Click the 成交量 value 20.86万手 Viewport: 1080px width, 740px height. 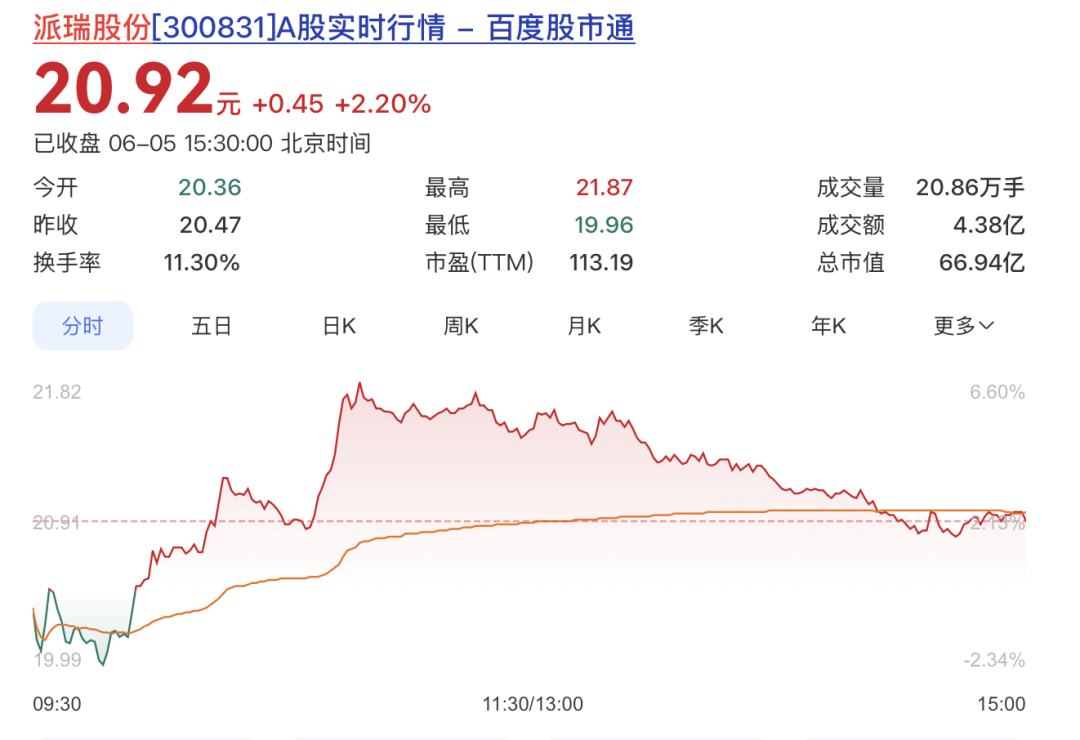pos(970,187)
